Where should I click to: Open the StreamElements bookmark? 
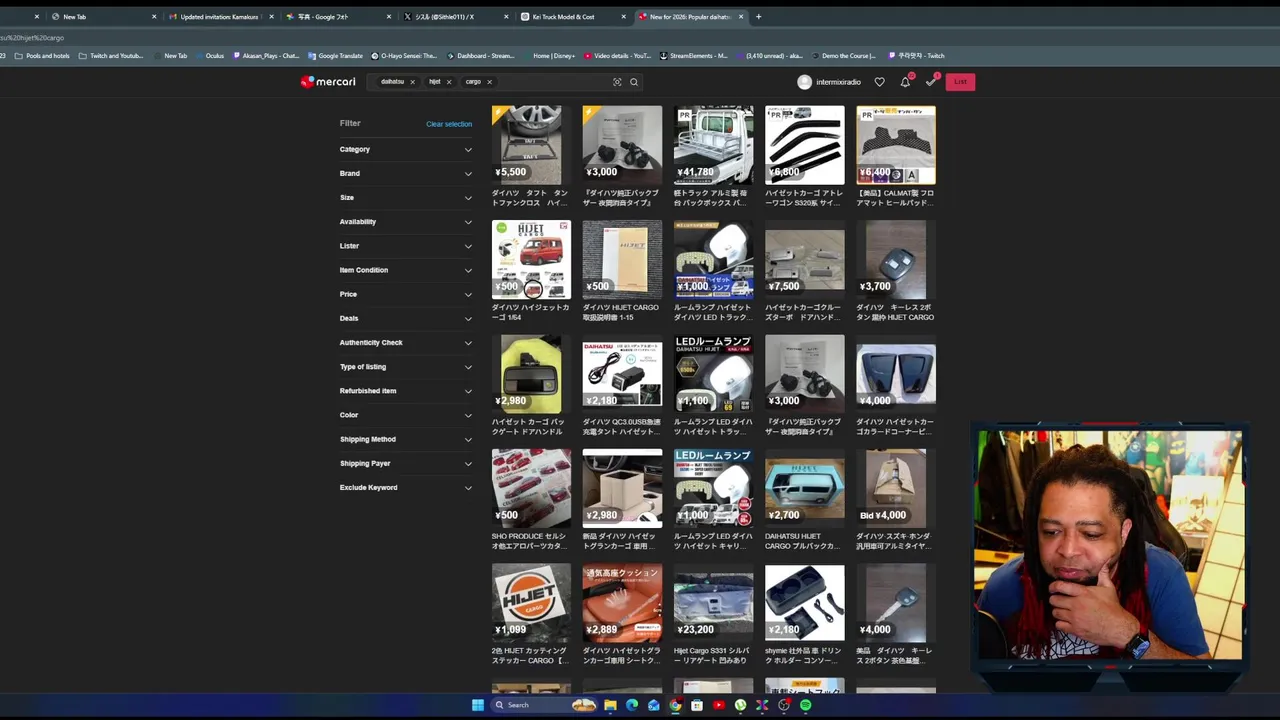[693, 56]
